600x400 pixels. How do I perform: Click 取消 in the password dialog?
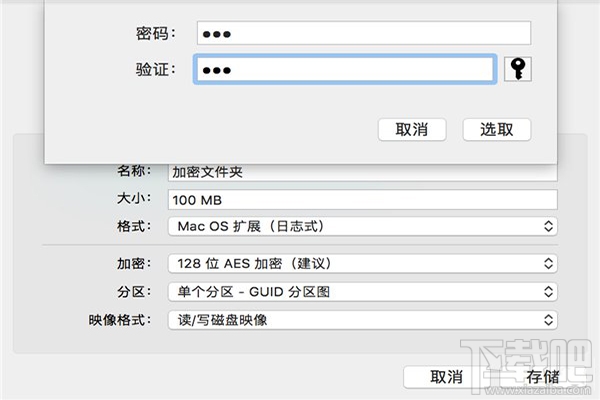coord(412,129)
